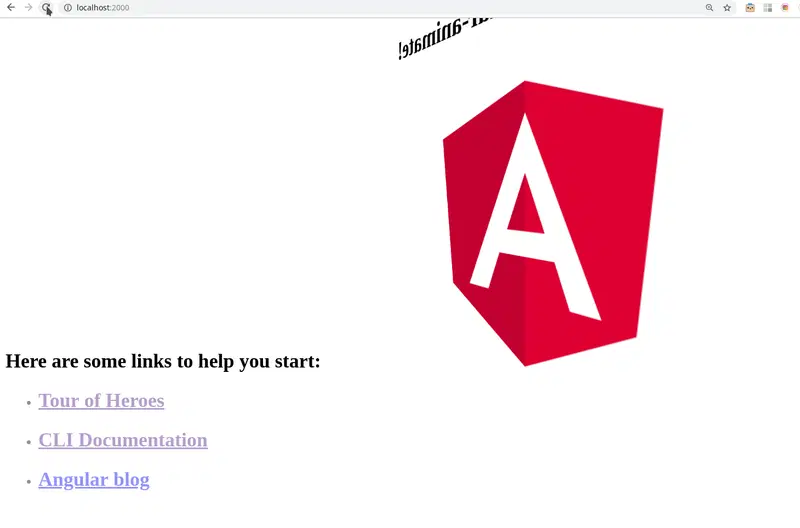Viewport: 800px width, 528px height.
Task: Click the bullet beside CLI Documentation
Action: (29, 442)
